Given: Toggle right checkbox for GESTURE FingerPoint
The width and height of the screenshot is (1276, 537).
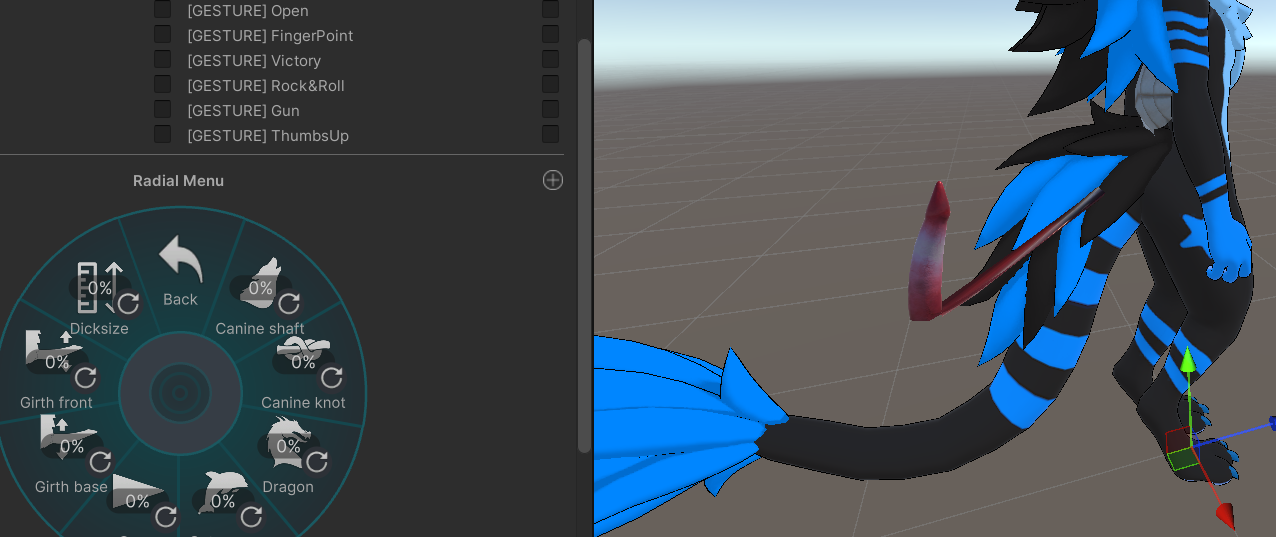Looking at the screenshot, I should 550,35.
